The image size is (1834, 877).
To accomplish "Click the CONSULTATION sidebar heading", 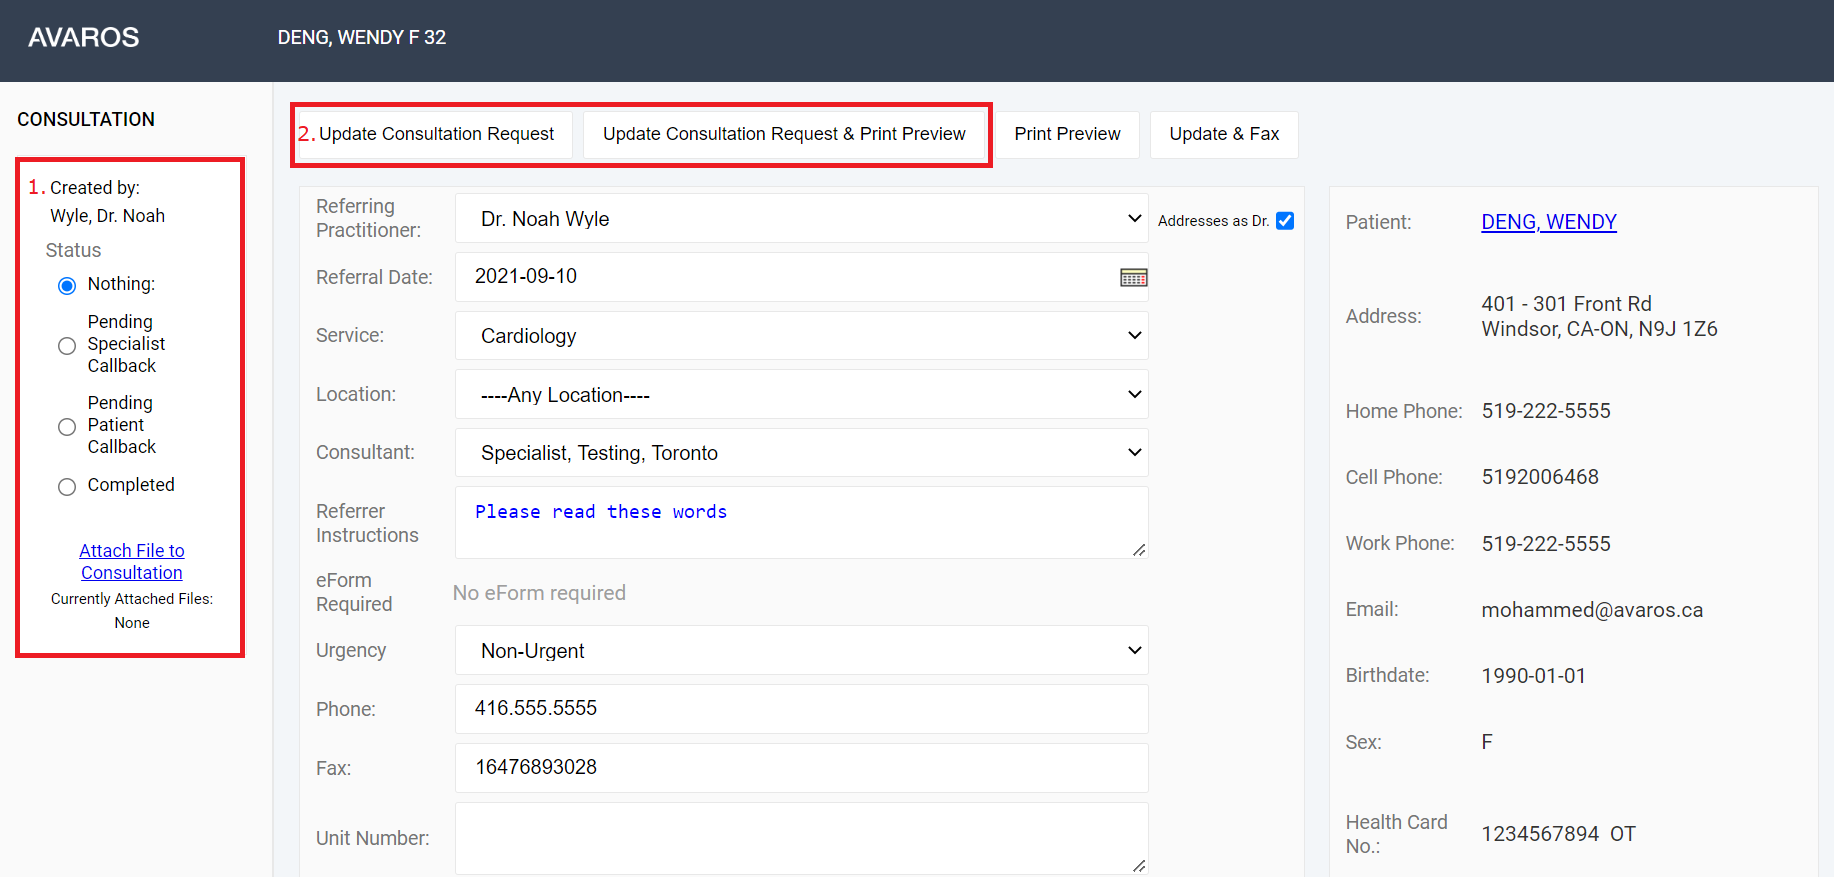I will (86, 120).
